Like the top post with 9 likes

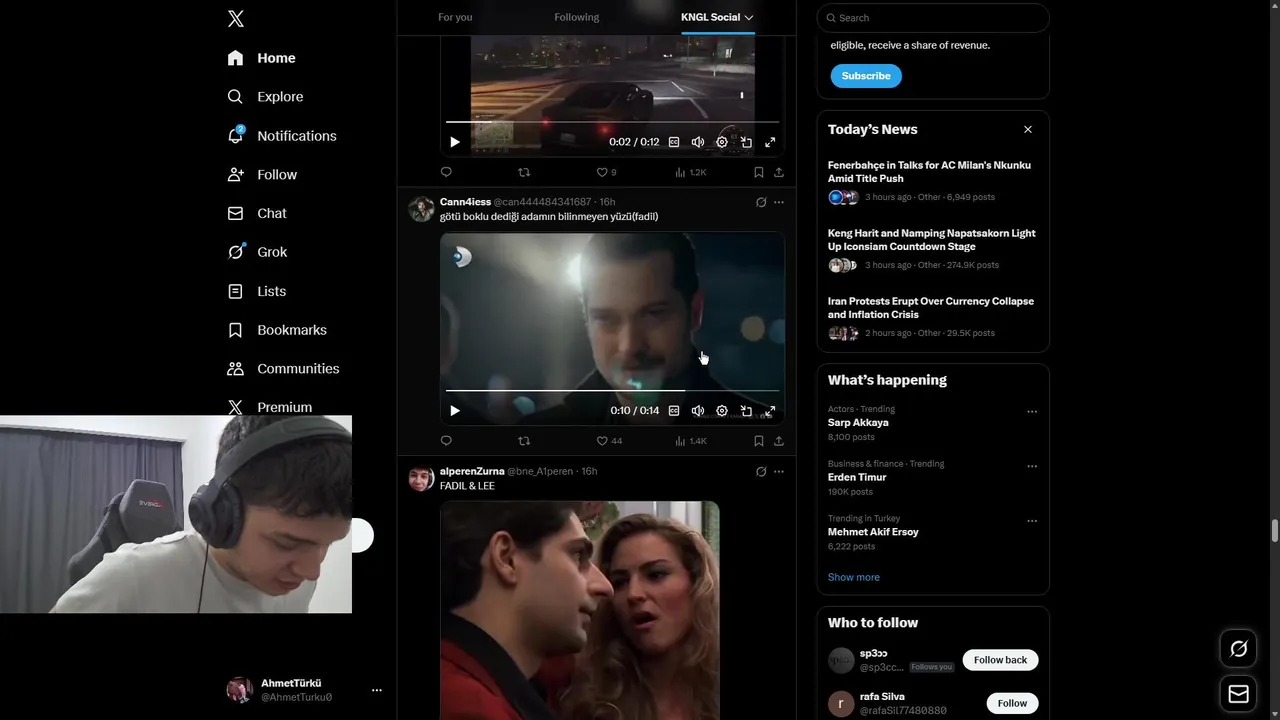(x=607, y=172)
